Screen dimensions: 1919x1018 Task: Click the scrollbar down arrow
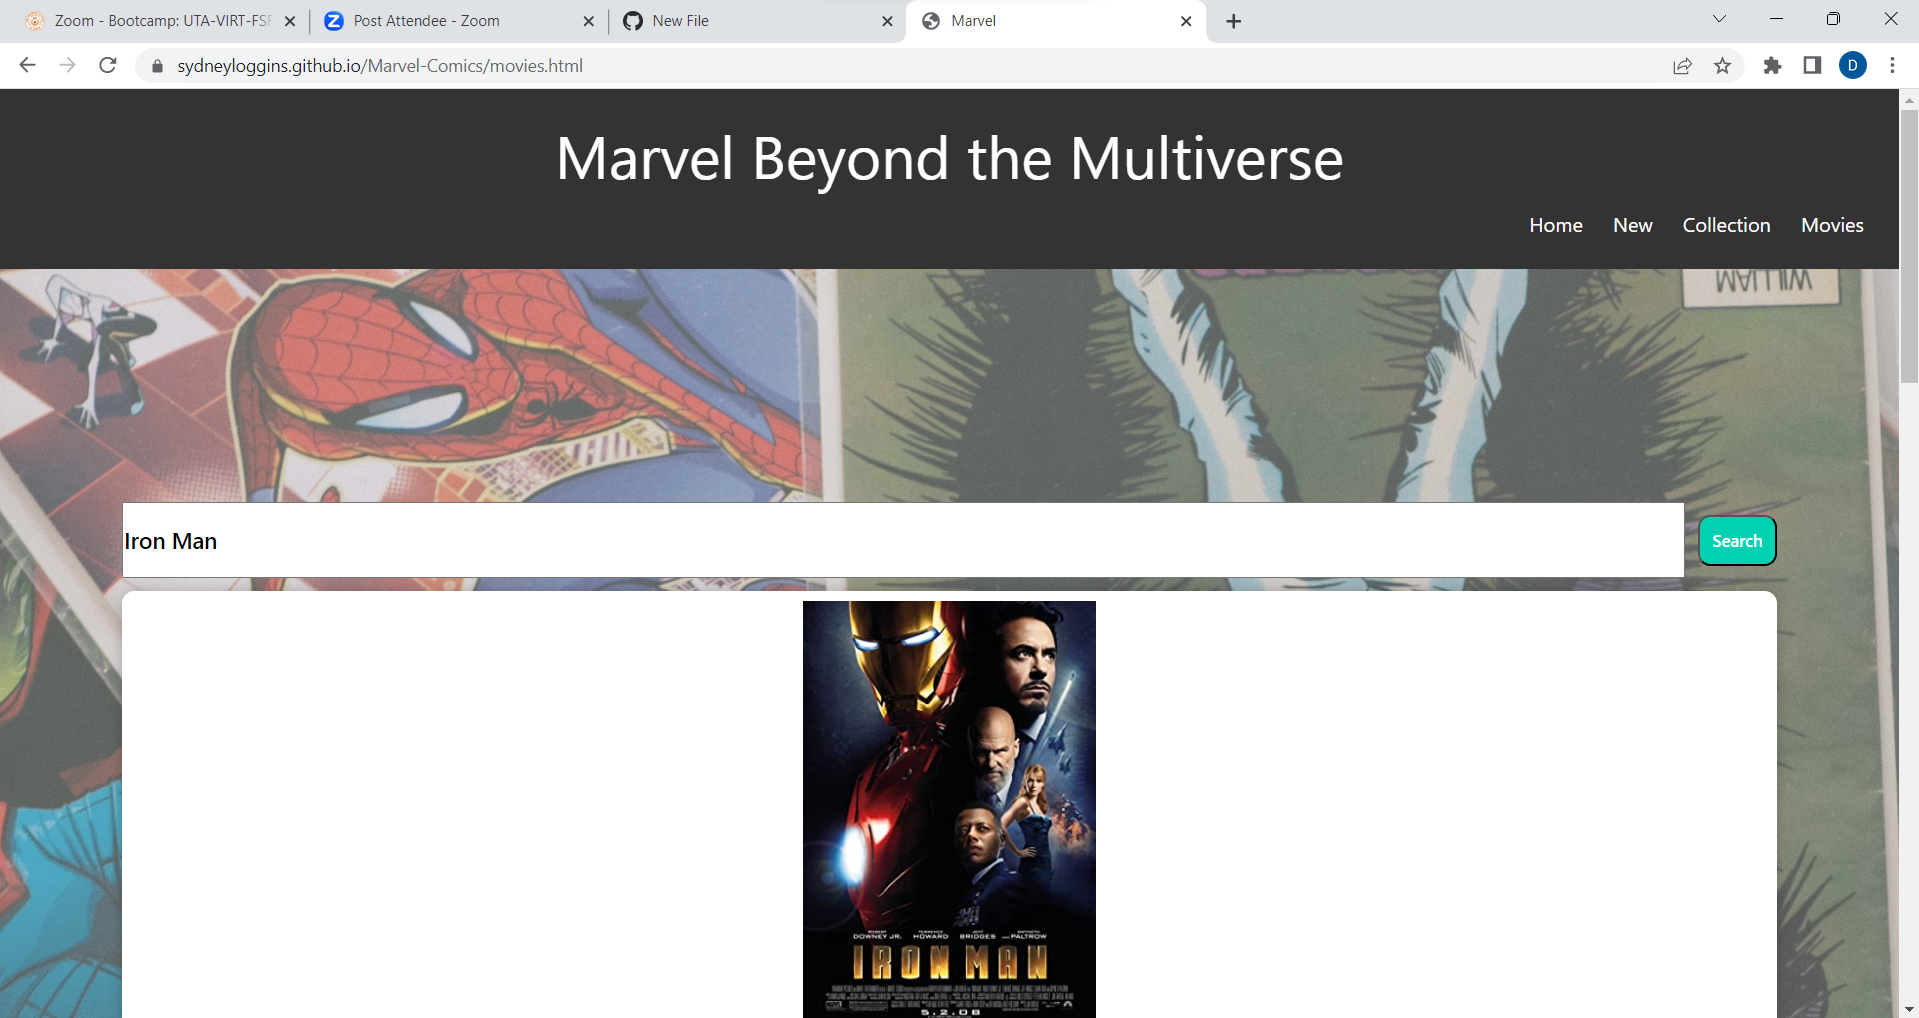[1910, 1008]
